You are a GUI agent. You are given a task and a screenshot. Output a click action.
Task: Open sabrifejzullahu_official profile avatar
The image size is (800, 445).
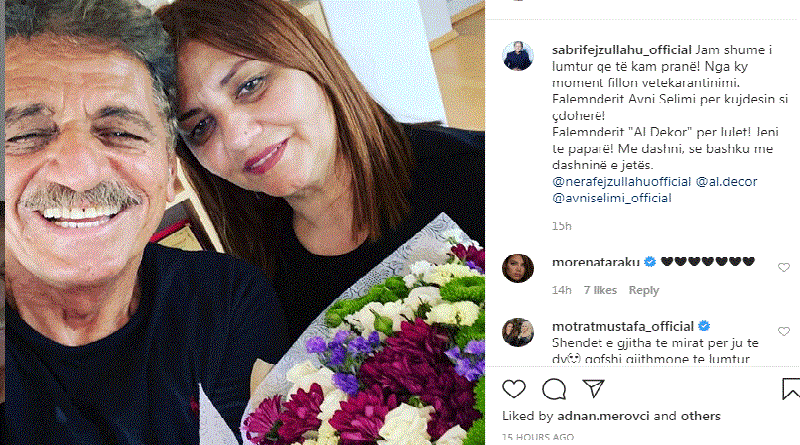(x=518, y=56)
